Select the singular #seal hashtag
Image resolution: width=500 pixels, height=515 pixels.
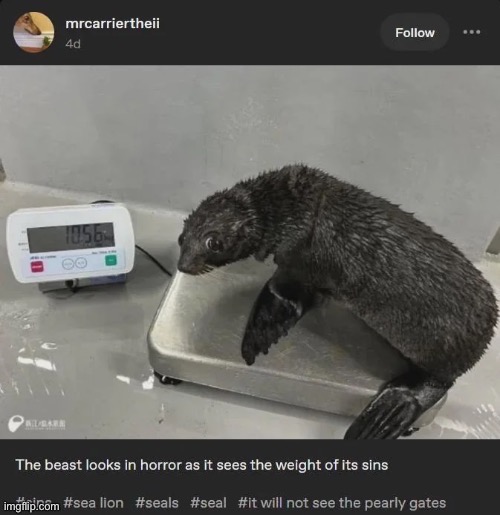208,503
